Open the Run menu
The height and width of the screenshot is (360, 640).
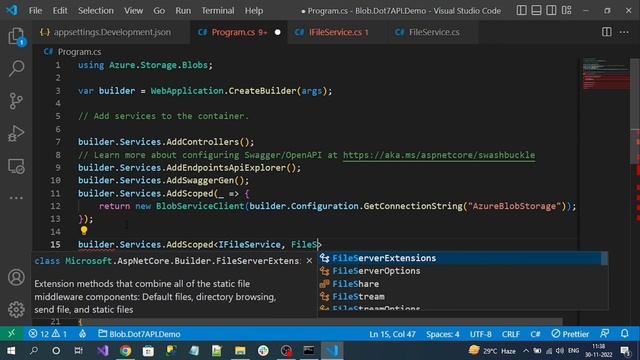click(183, 11)
